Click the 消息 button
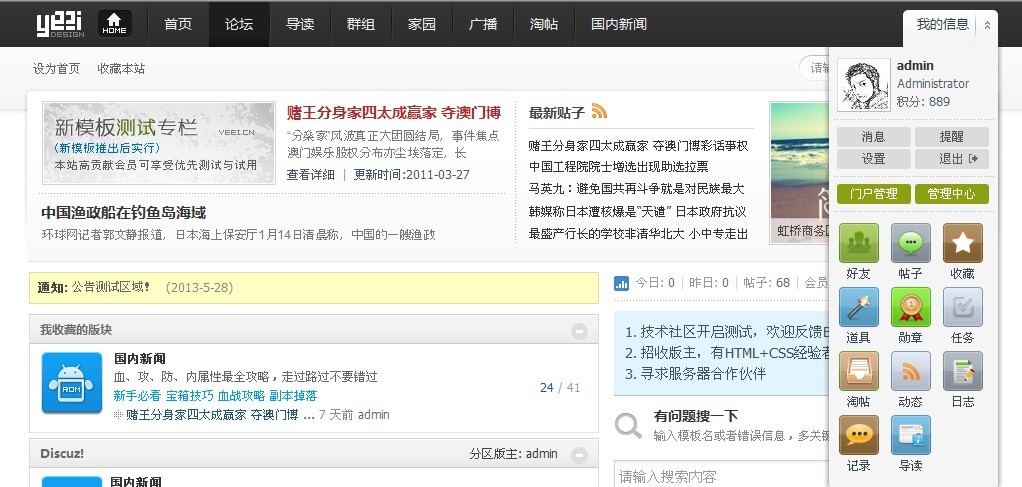Image resolution: width=1022 pixels, height=487 pixels. click(x=873, y=137)
